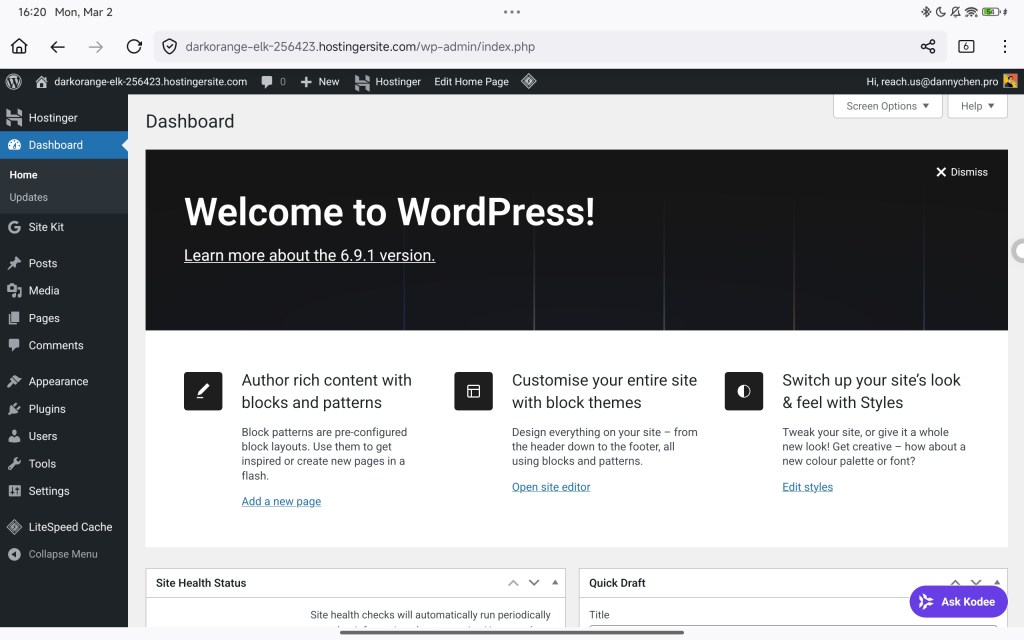Viewport: 1024px width, 640px height.
Task: Click the comments bubble in the admin bar
Action: [265, 81]
